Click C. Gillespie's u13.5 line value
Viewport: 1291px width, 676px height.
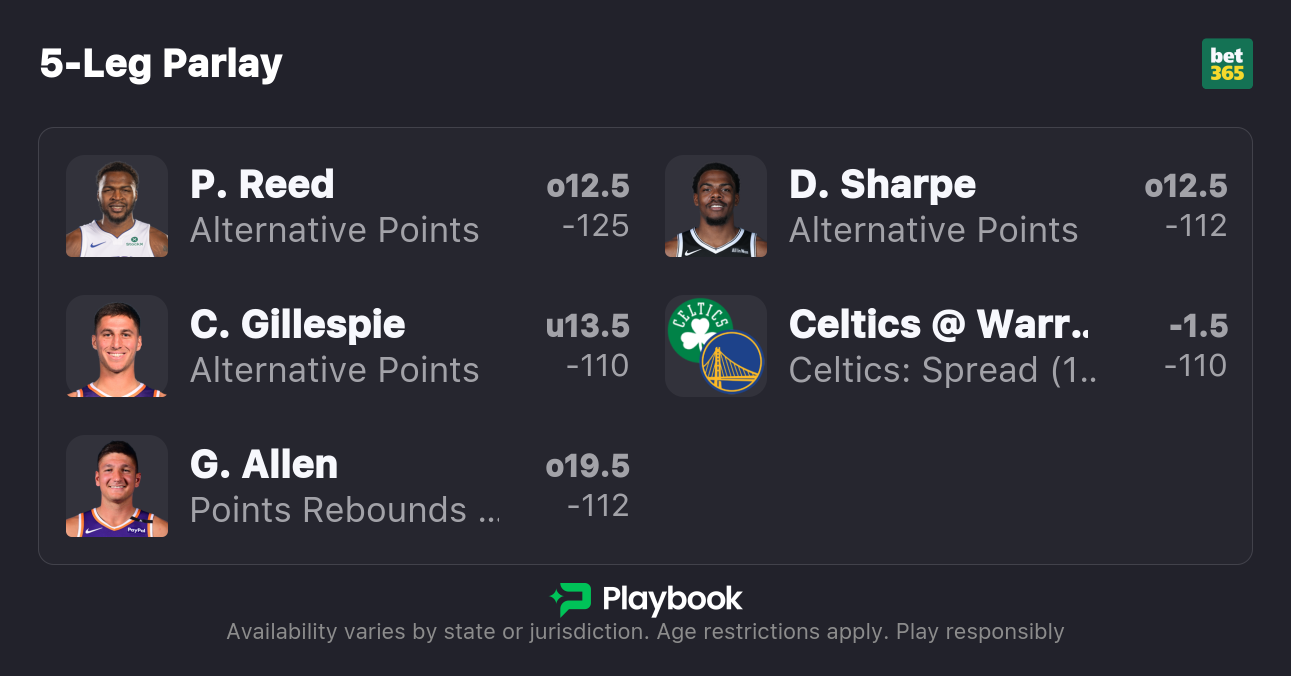tap(588, 326)
